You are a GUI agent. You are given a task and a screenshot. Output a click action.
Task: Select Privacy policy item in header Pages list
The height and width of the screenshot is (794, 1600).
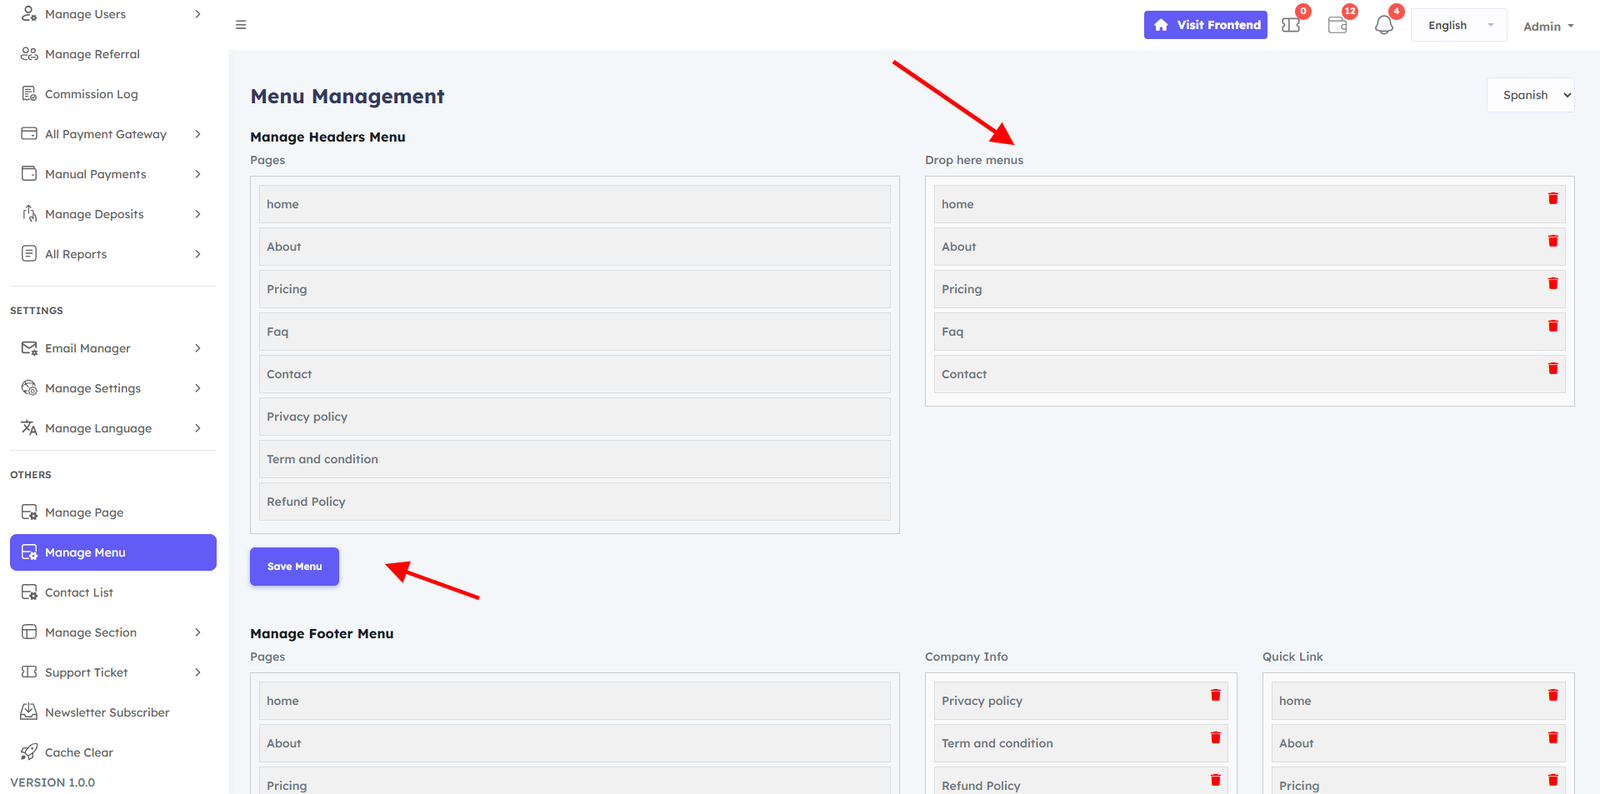click(574, 417)
